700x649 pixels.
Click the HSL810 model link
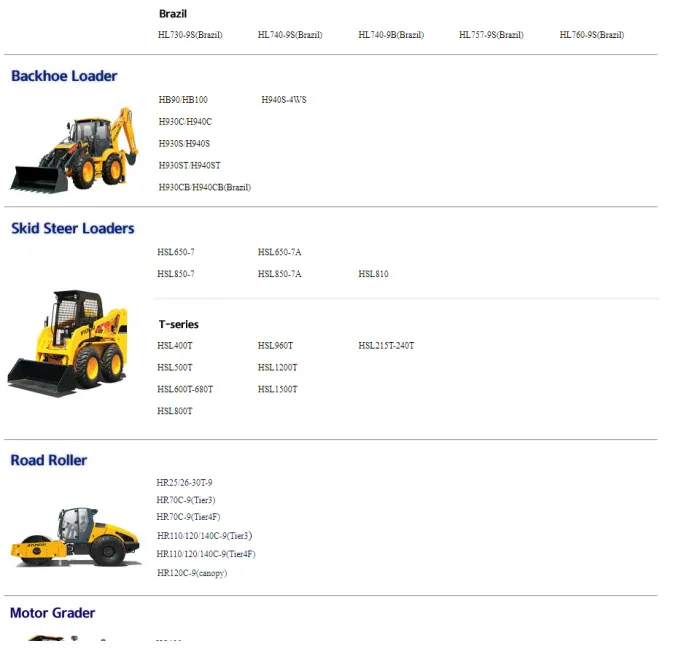(x=373, y=274)
